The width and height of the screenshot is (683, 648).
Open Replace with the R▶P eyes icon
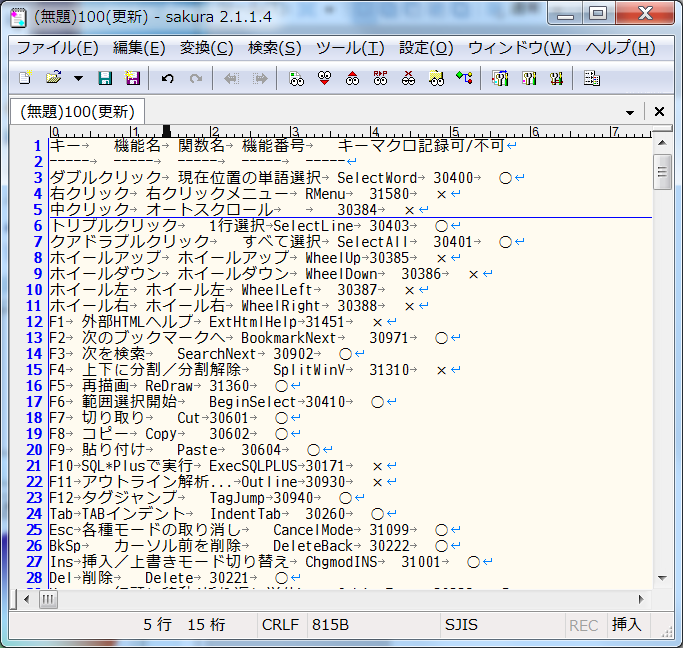click(380, 78)
